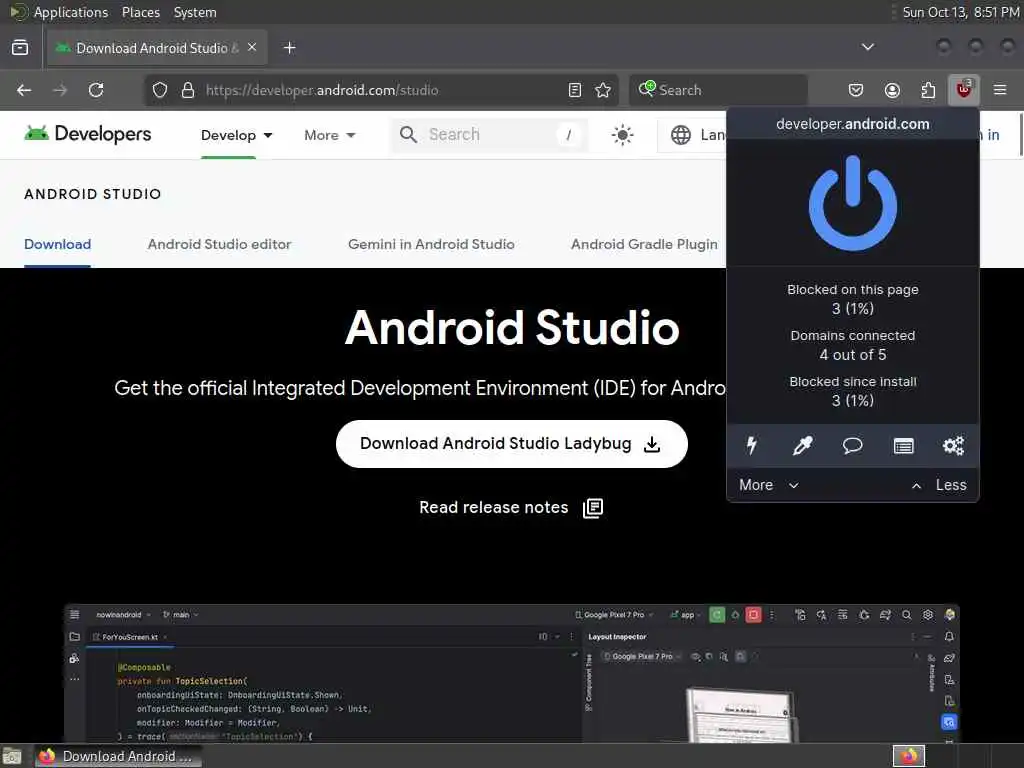This screenshot has width=1024, height=768.
Task: Switch to Android Gradle Plugin tab
Action: [x=644, y=244]
